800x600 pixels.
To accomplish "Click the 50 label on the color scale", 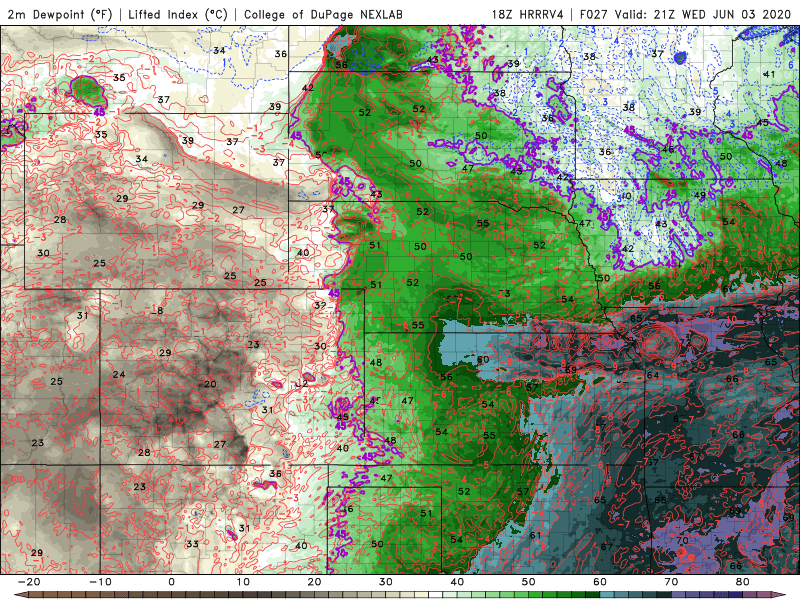I will tap(529, 582).
